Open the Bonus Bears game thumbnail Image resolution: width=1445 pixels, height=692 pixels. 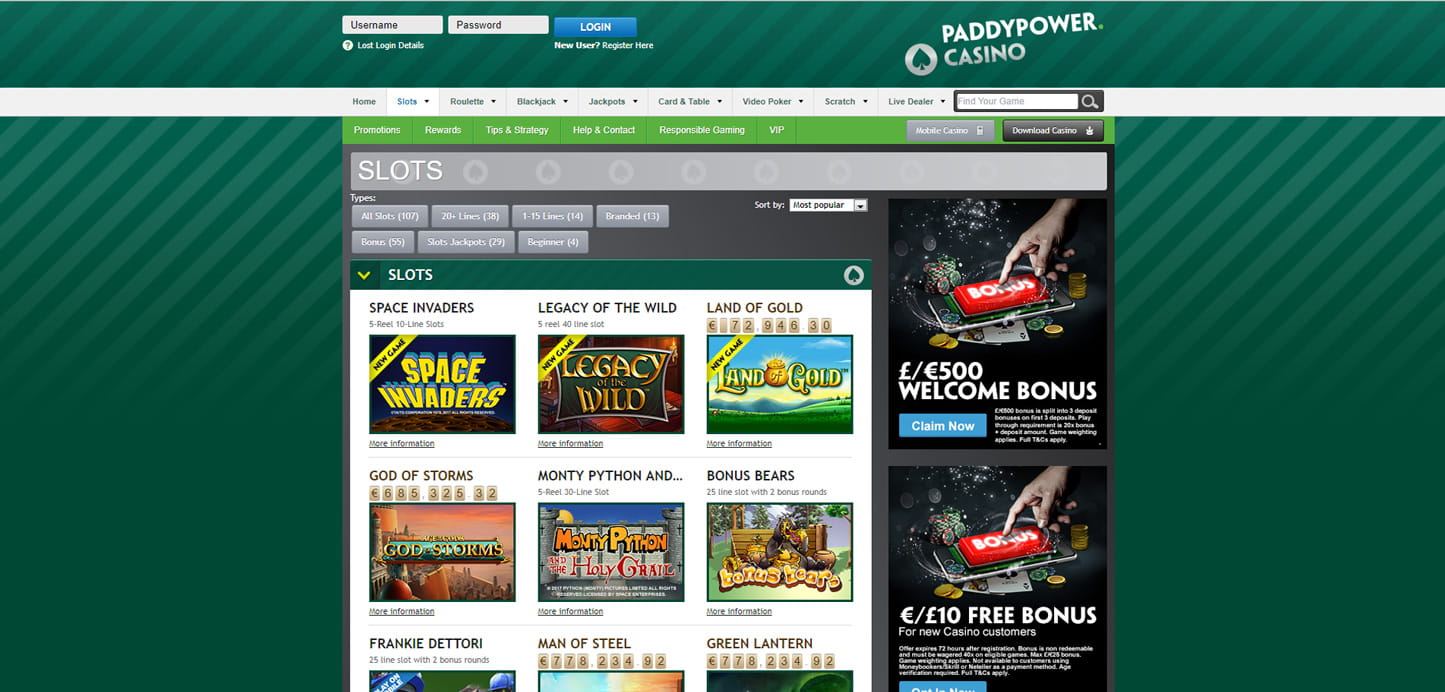(780, 552)
